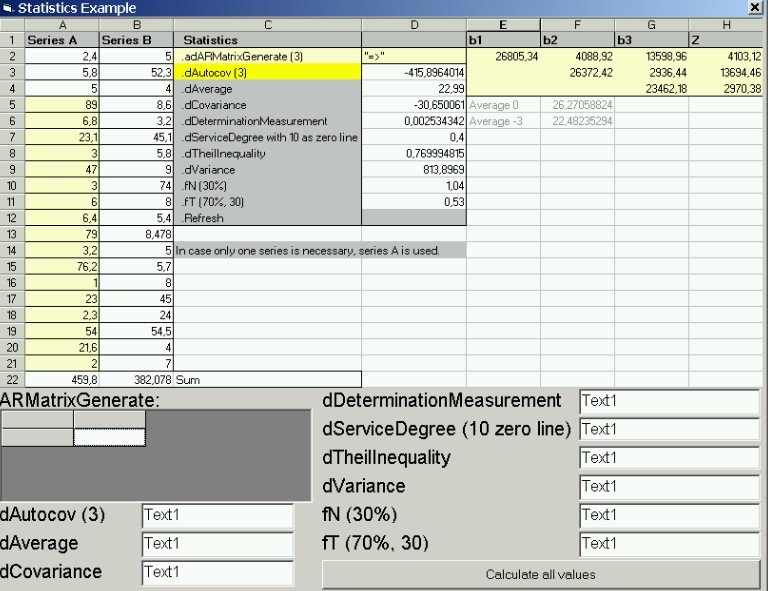Select the .dAverage statistics cell
Image resolution: width=768 pixels, height=591 pixels.
268,89
